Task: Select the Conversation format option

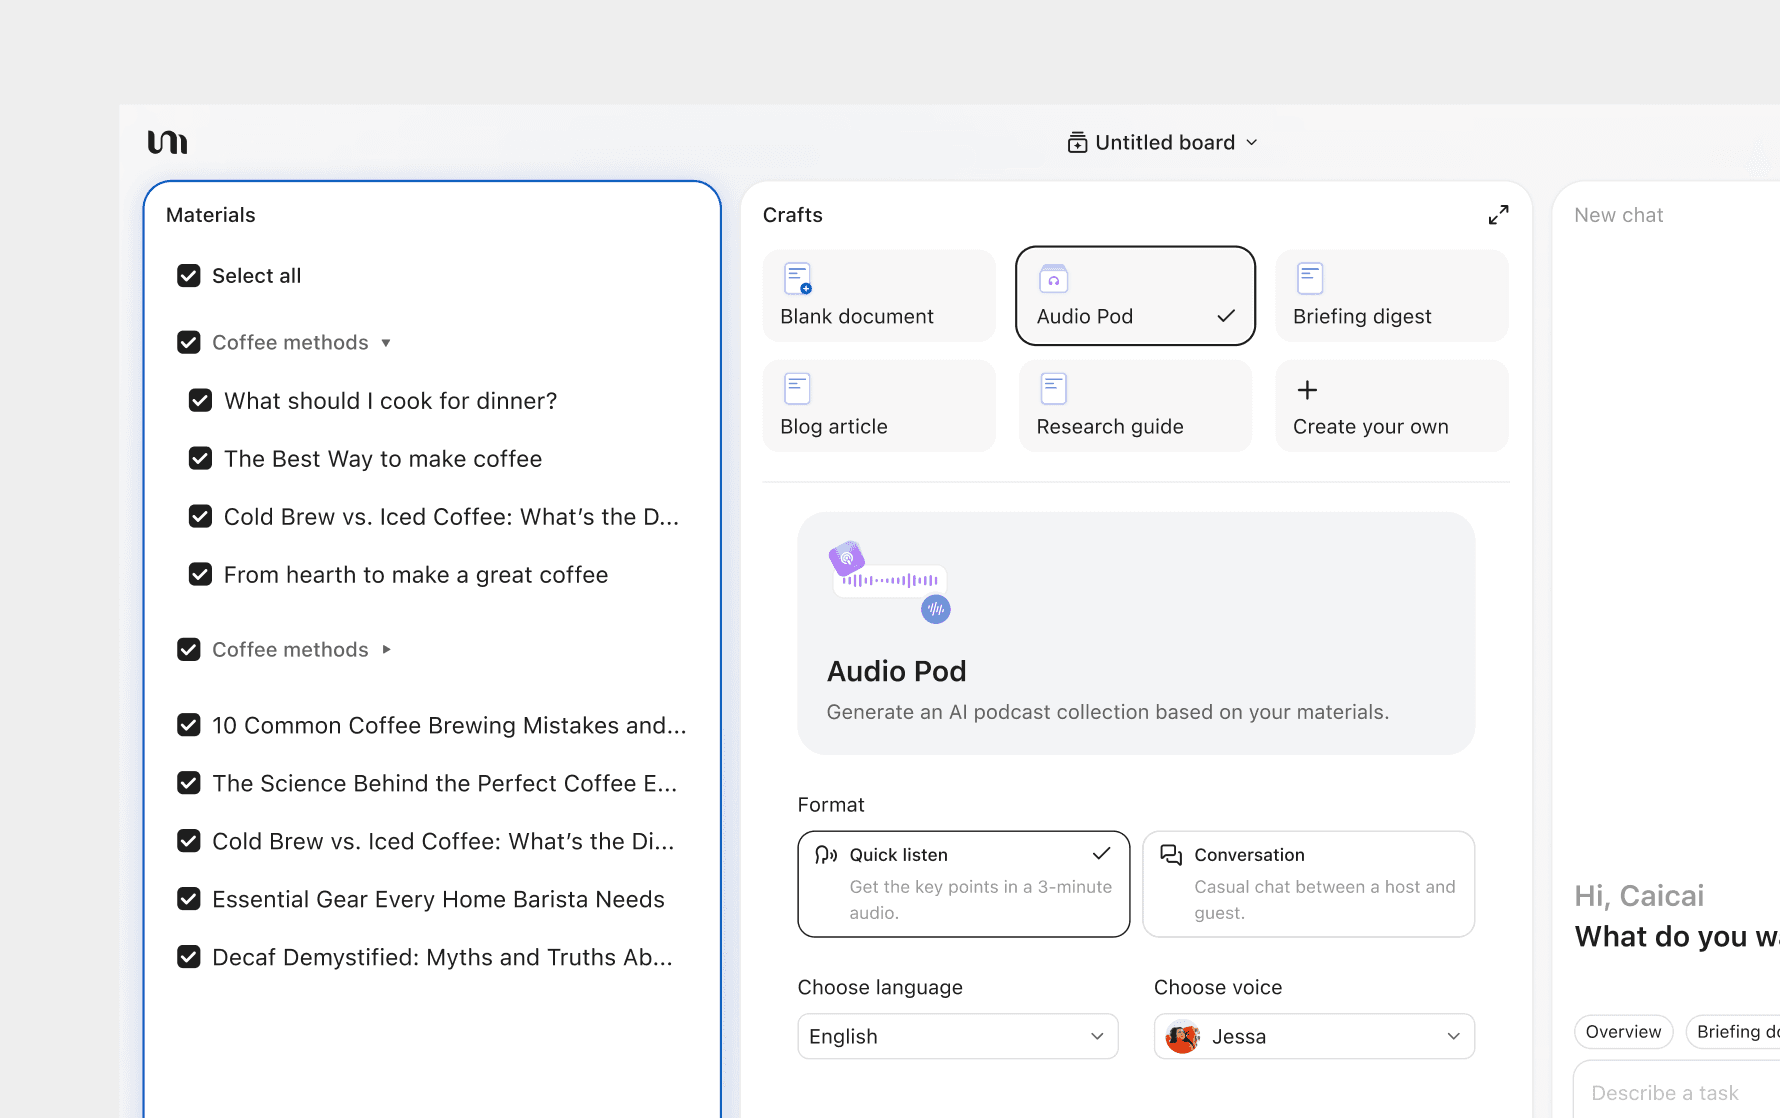Action: (x=1308, y=884)
